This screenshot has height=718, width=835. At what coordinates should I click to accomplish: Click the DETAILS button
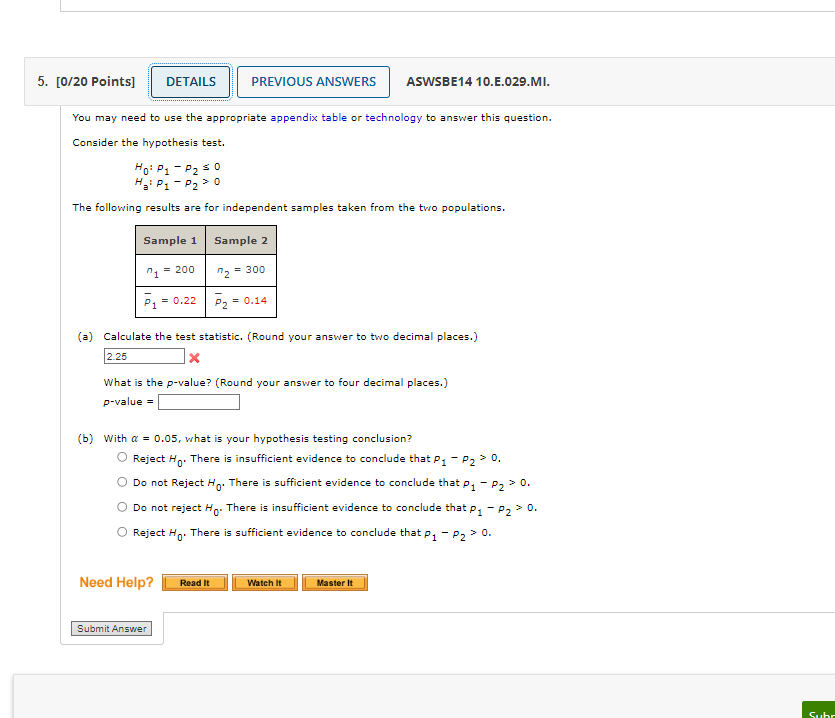coord(191,82)
